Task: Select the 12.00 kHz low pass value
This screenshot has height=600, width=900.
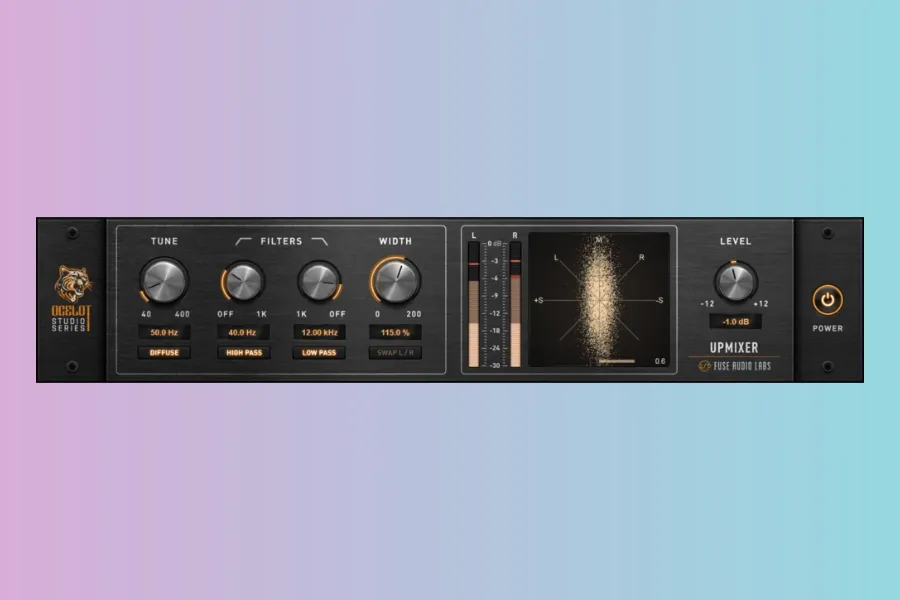Action: pyautogui.click(x=319, y=332)
